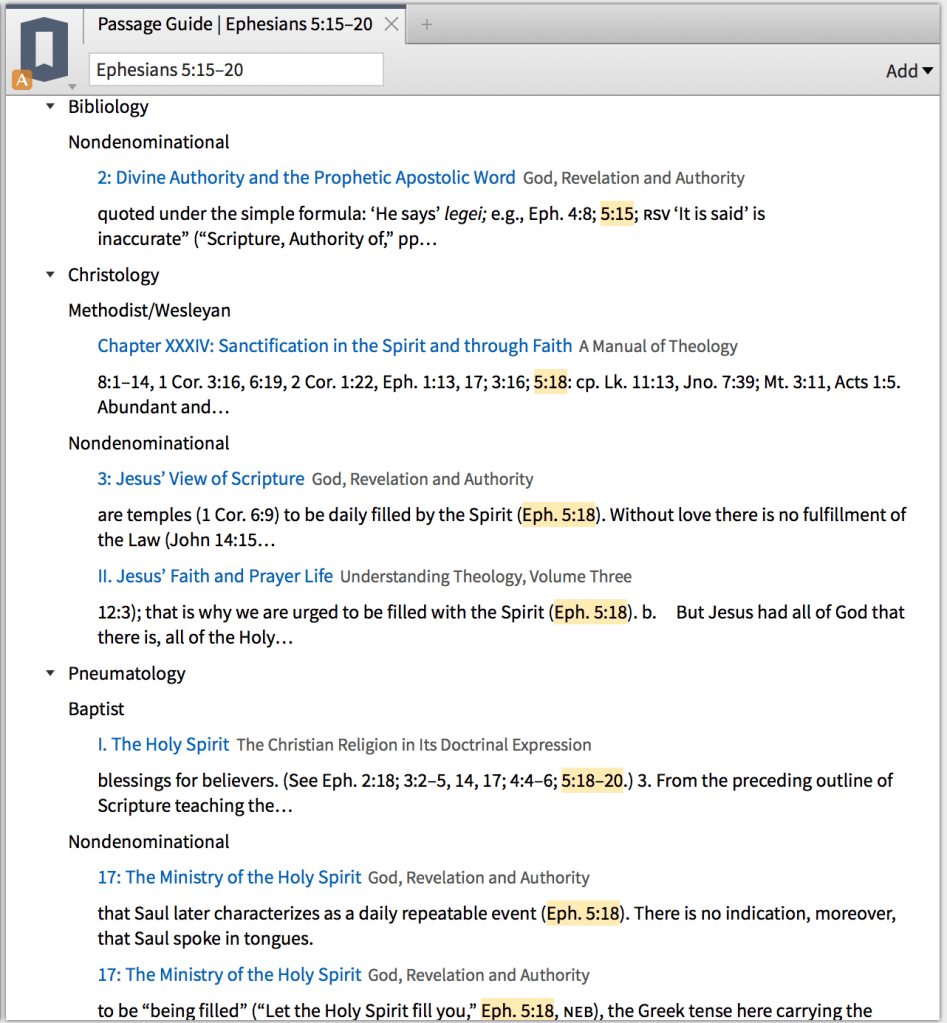947x1023 pixels.
Task: Collapse the Christology section
Action: (x=49, y=275)
